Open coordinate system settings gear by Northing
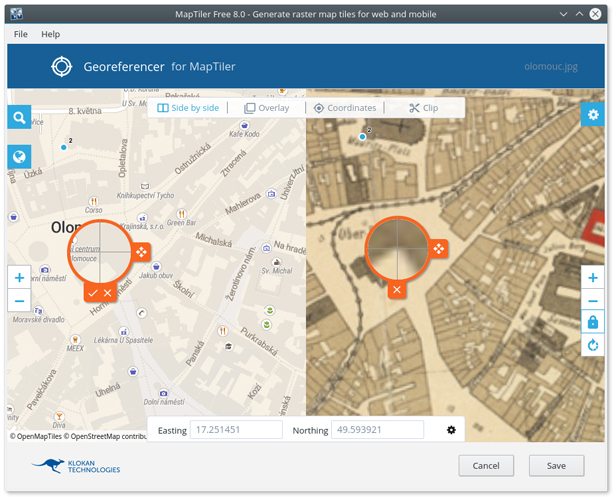Screen dimensions: 616x500 pos(451,430)
